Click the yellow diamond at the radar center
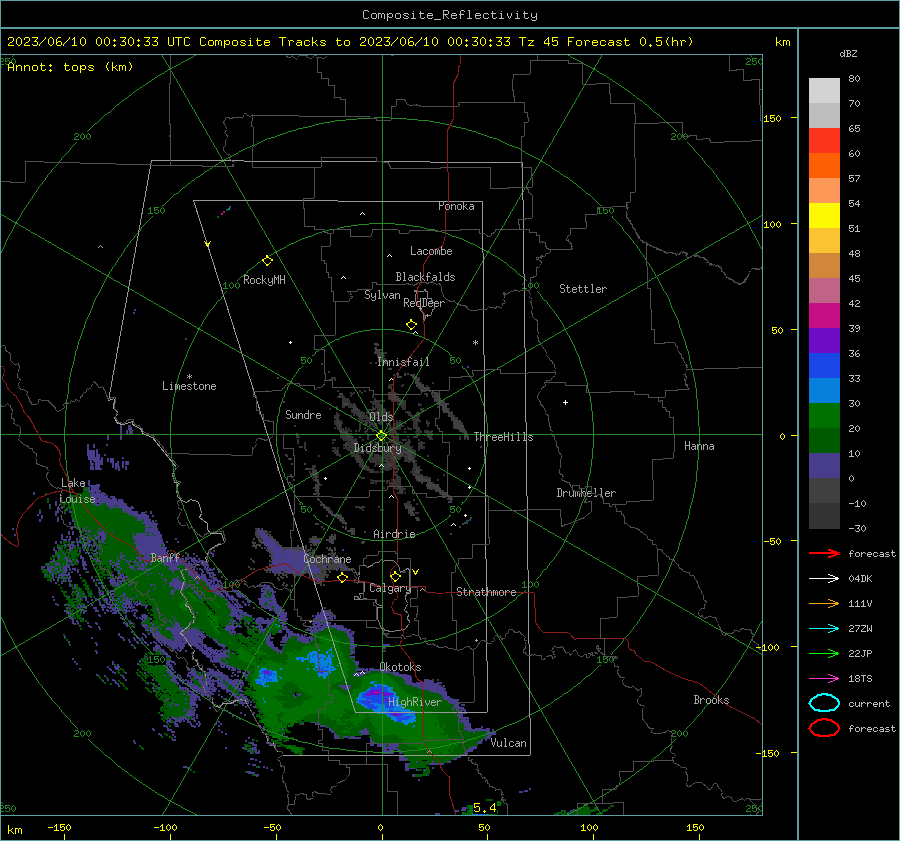Screen dimensions: 900x841 point(381,436)
